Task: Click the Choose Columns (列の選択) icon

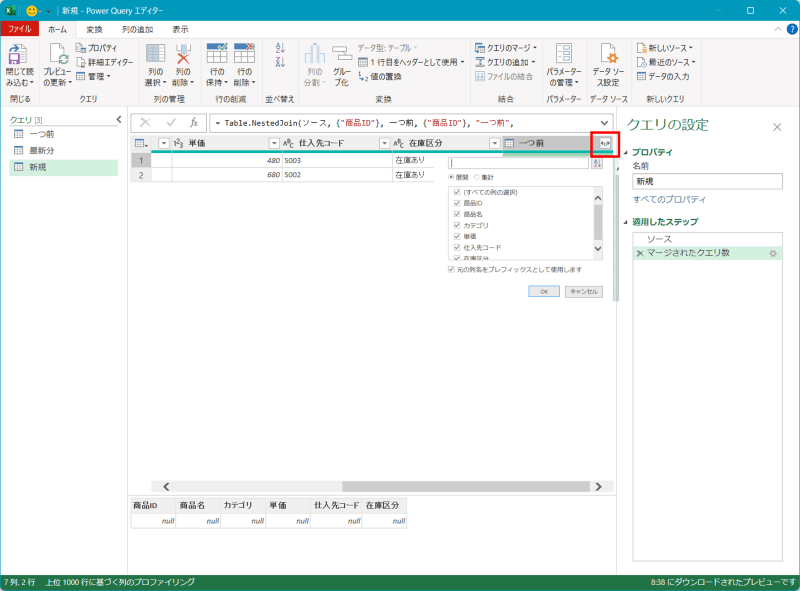Action: click(x=155, y=55)
